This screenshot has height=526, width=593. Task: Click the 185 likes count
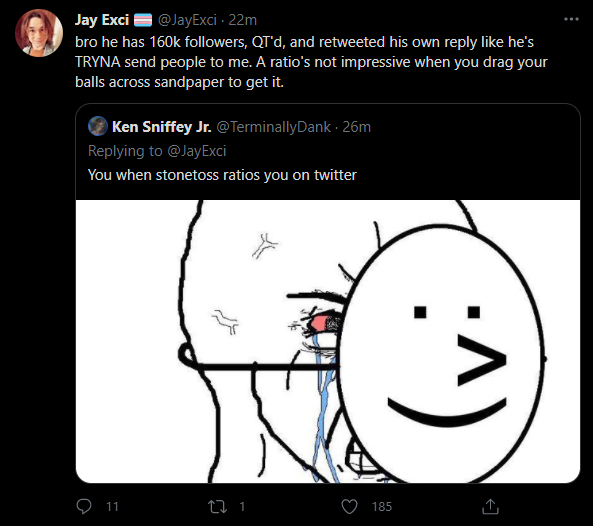click(382, 507)
